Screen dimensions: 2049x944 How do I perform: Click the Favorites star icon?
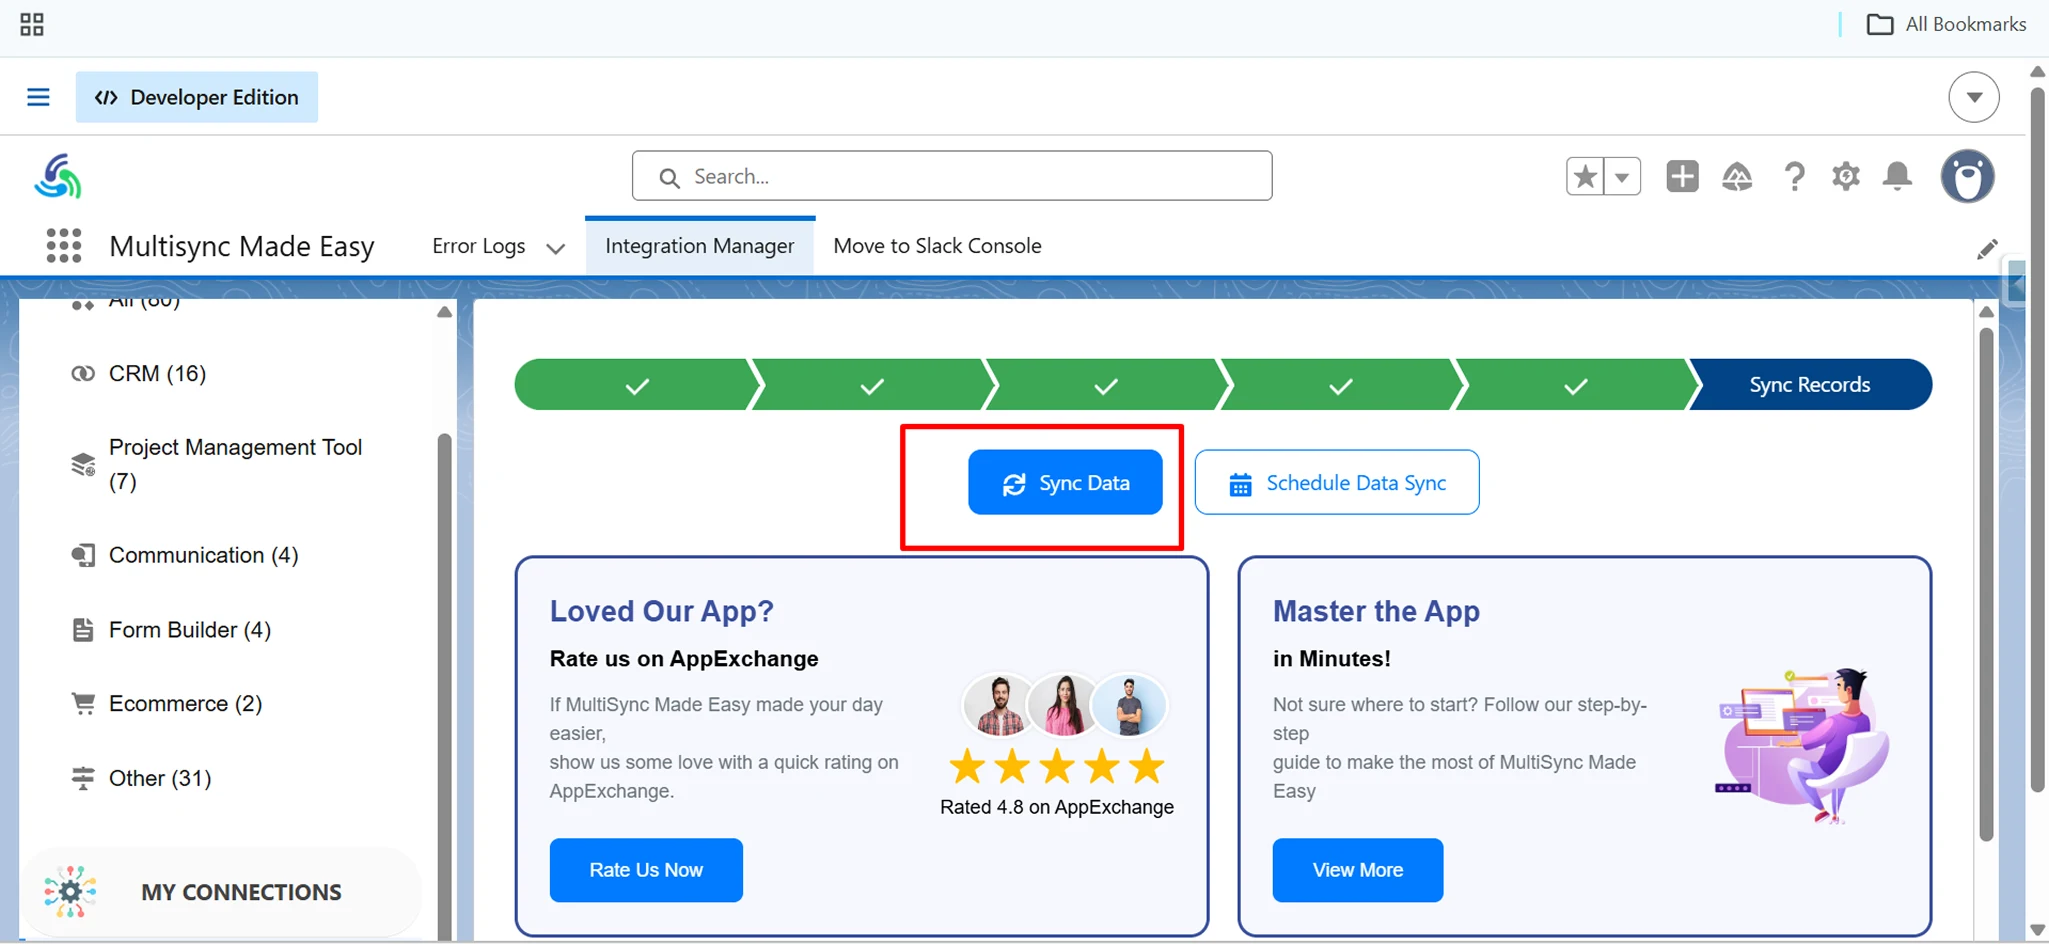(1585, 177)
